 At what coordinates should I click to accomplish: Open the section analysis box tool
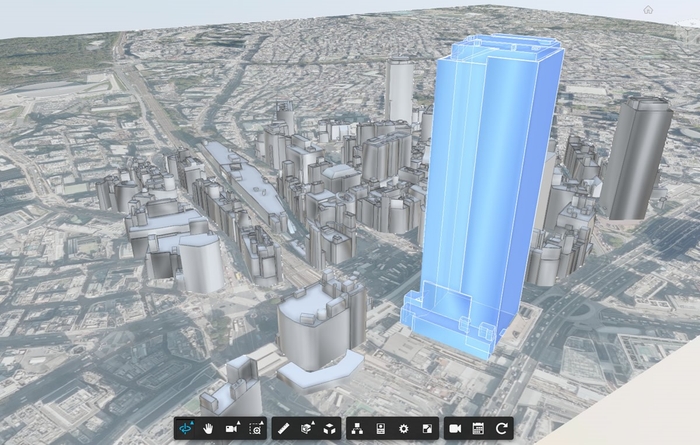coord(306,428)
